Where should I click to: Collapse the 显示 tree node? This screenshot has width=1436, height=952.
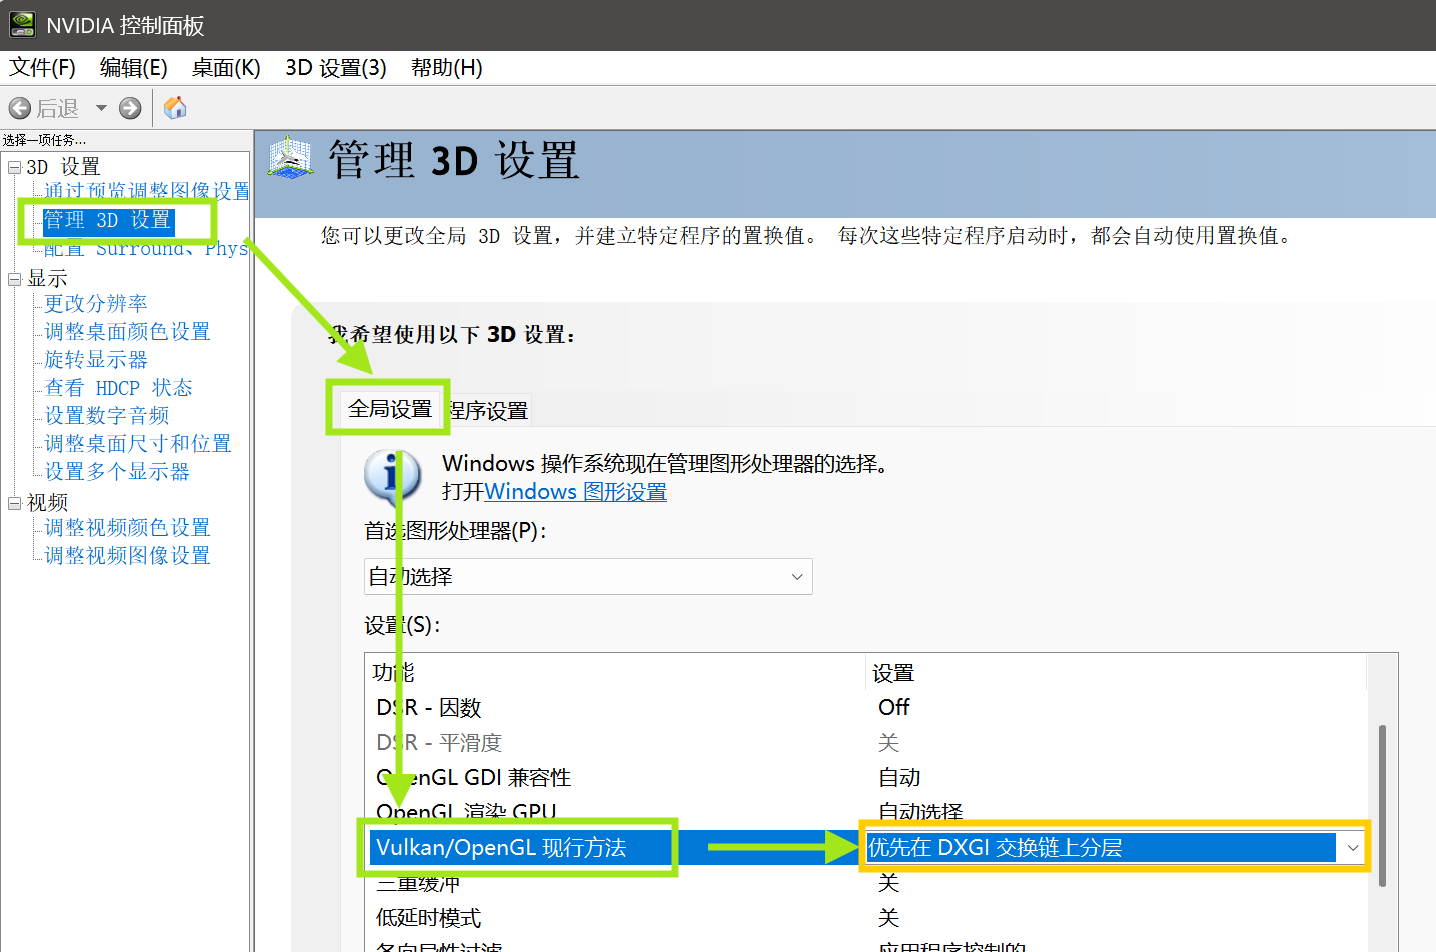pyautogui.click(x=15, y=279)
